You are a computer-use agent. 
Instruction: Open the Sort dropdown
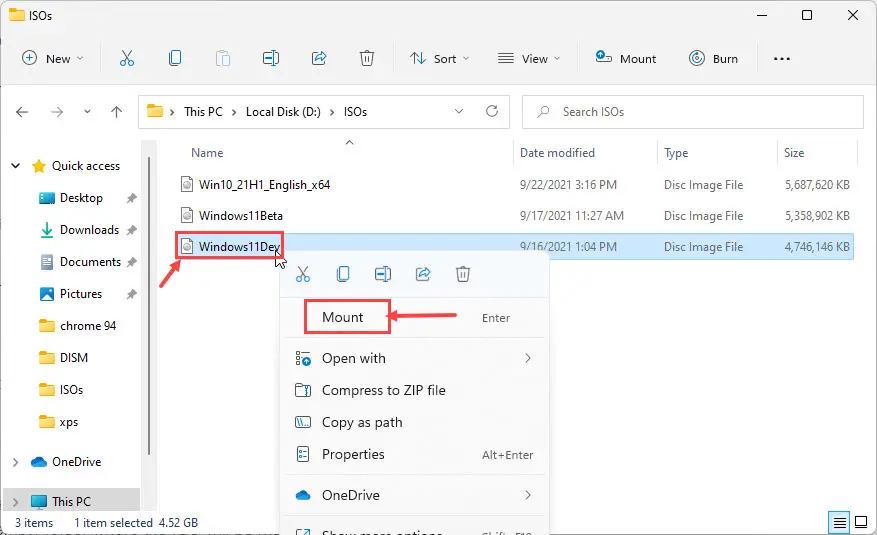pyautogui.click(x=439, y=58)
